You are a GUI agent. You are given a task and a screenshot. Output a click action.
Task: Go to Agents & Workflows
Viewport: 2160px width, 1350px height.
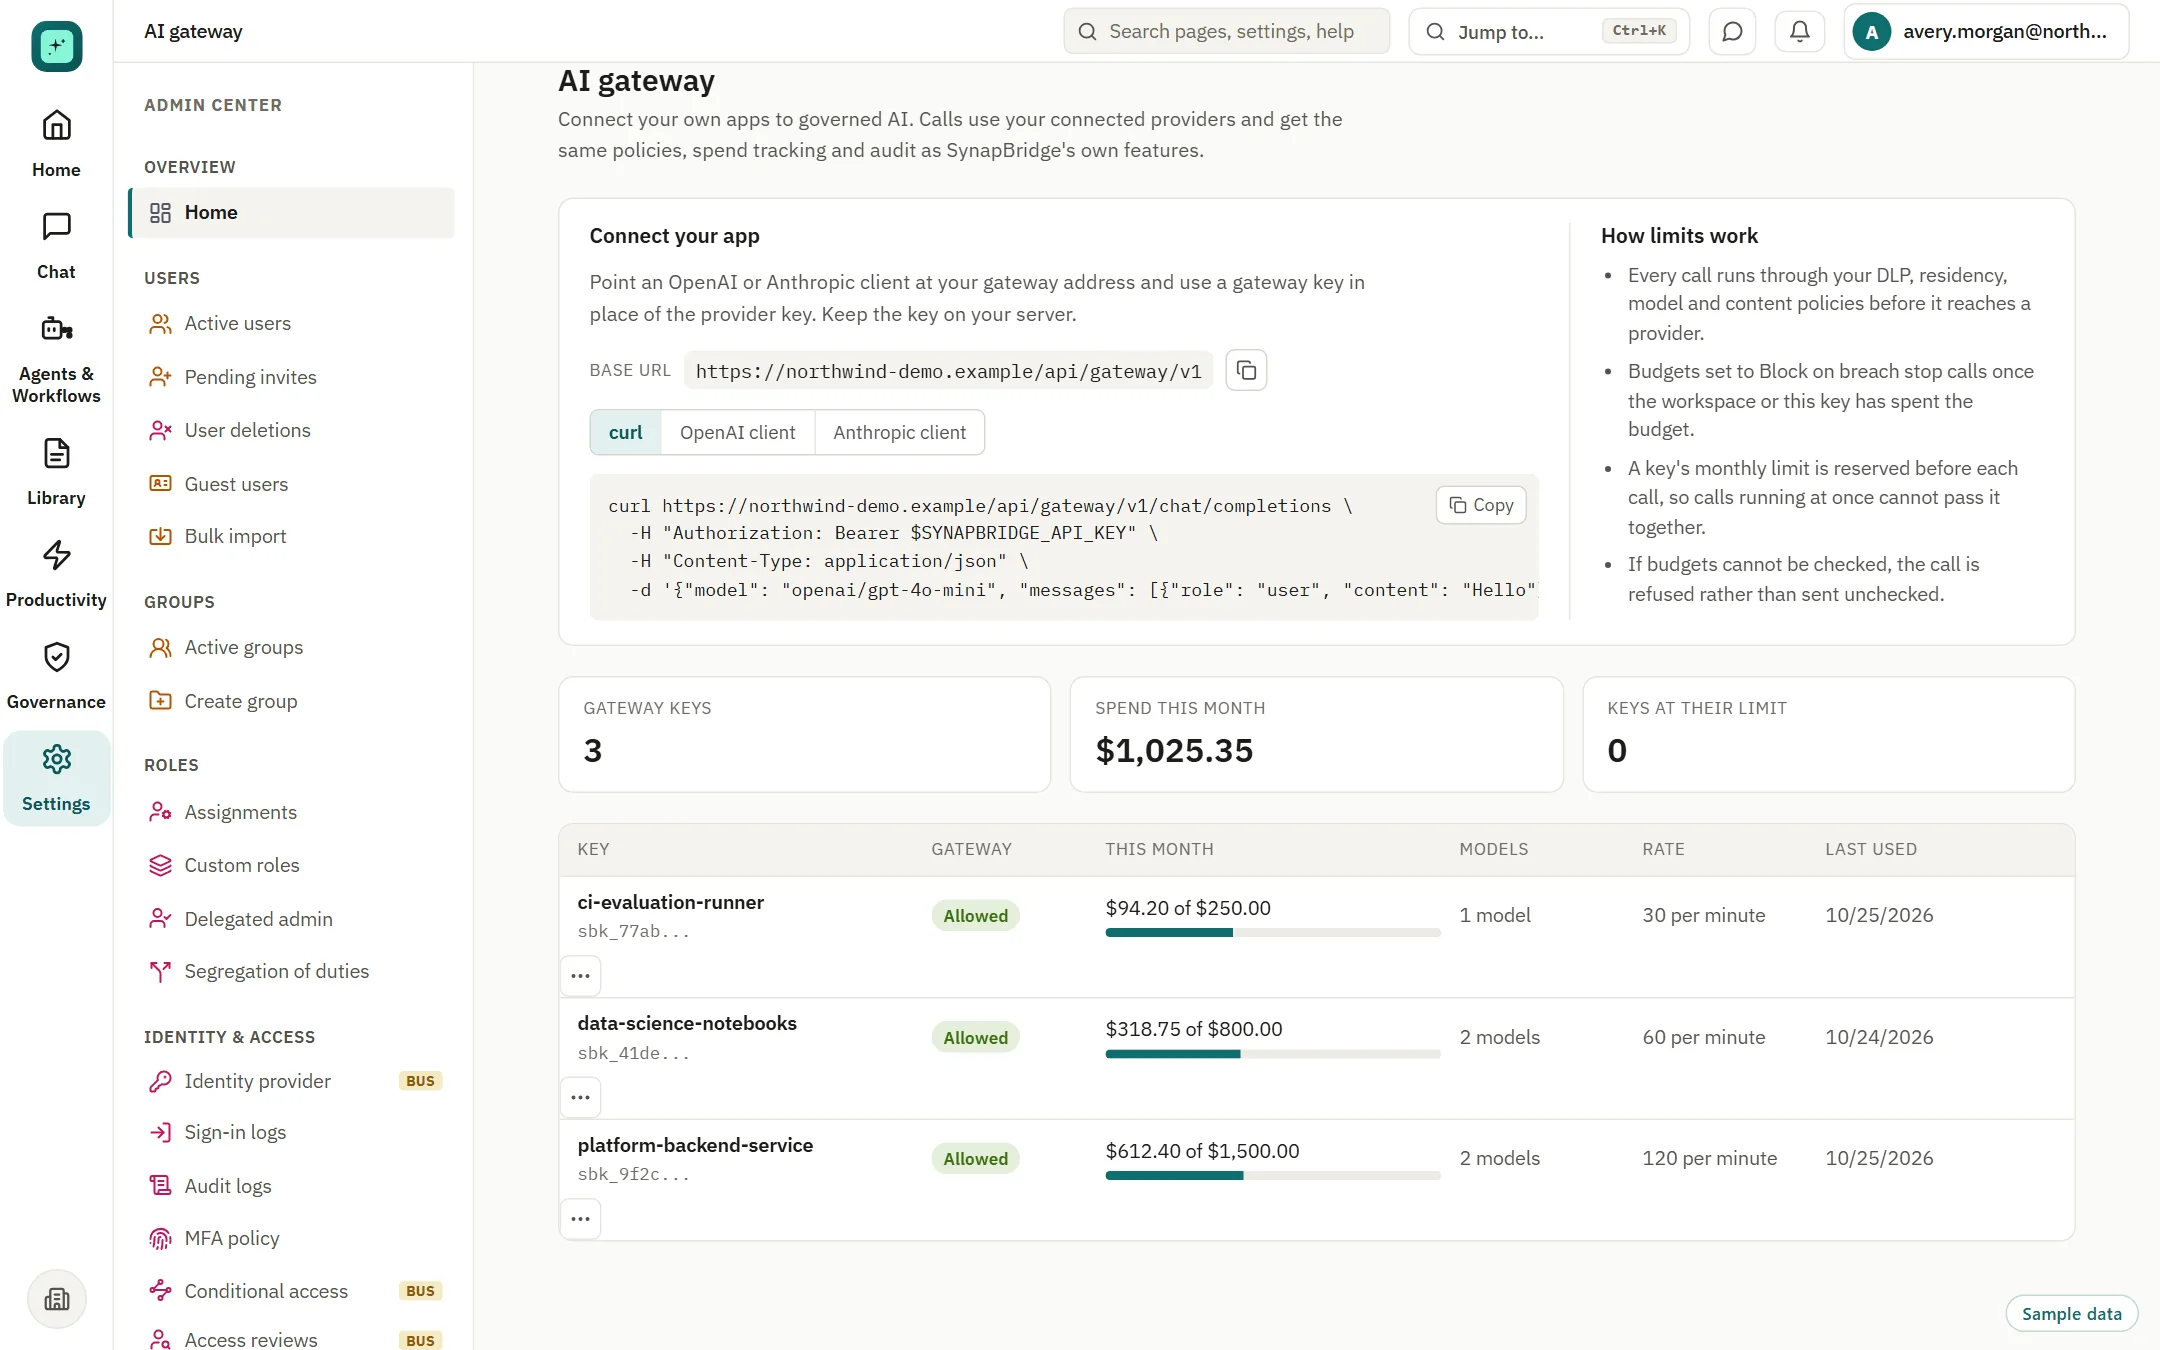tap(56, 359)
